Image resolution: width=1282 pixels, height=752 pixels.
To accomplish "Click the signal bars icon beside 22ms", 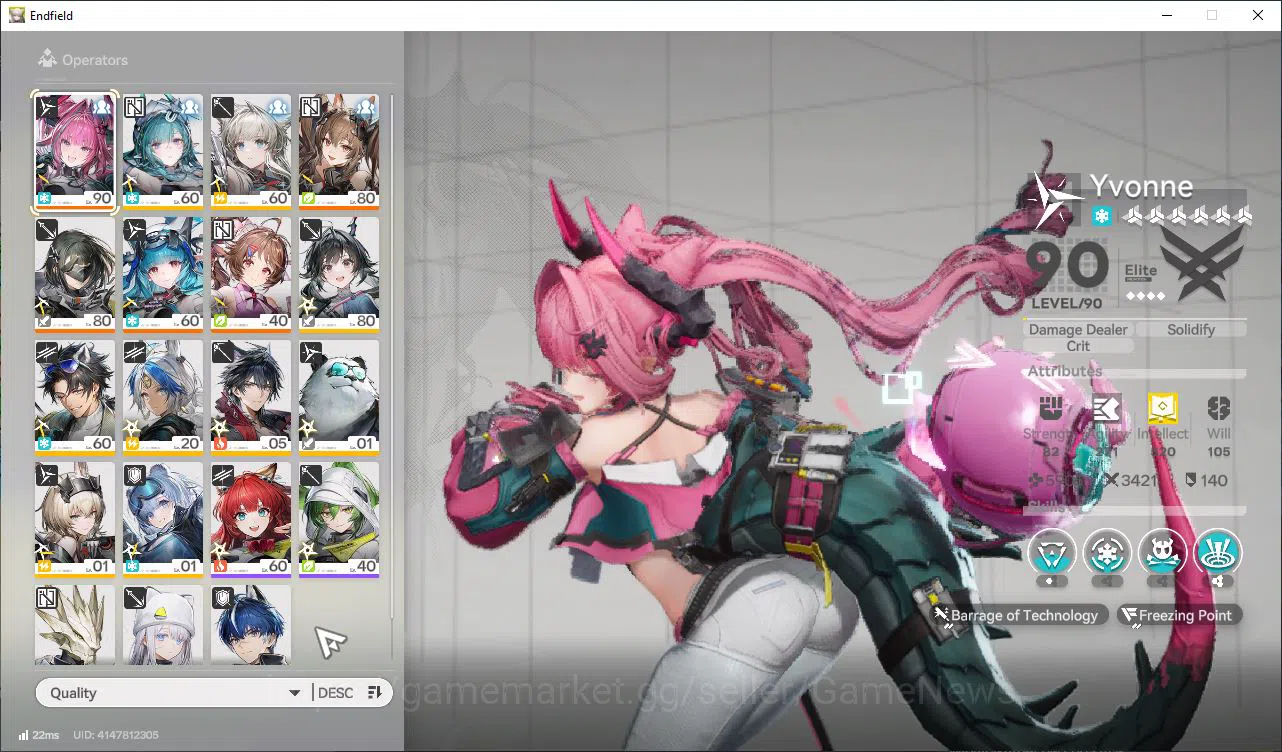I will click(x=23, y=735).
